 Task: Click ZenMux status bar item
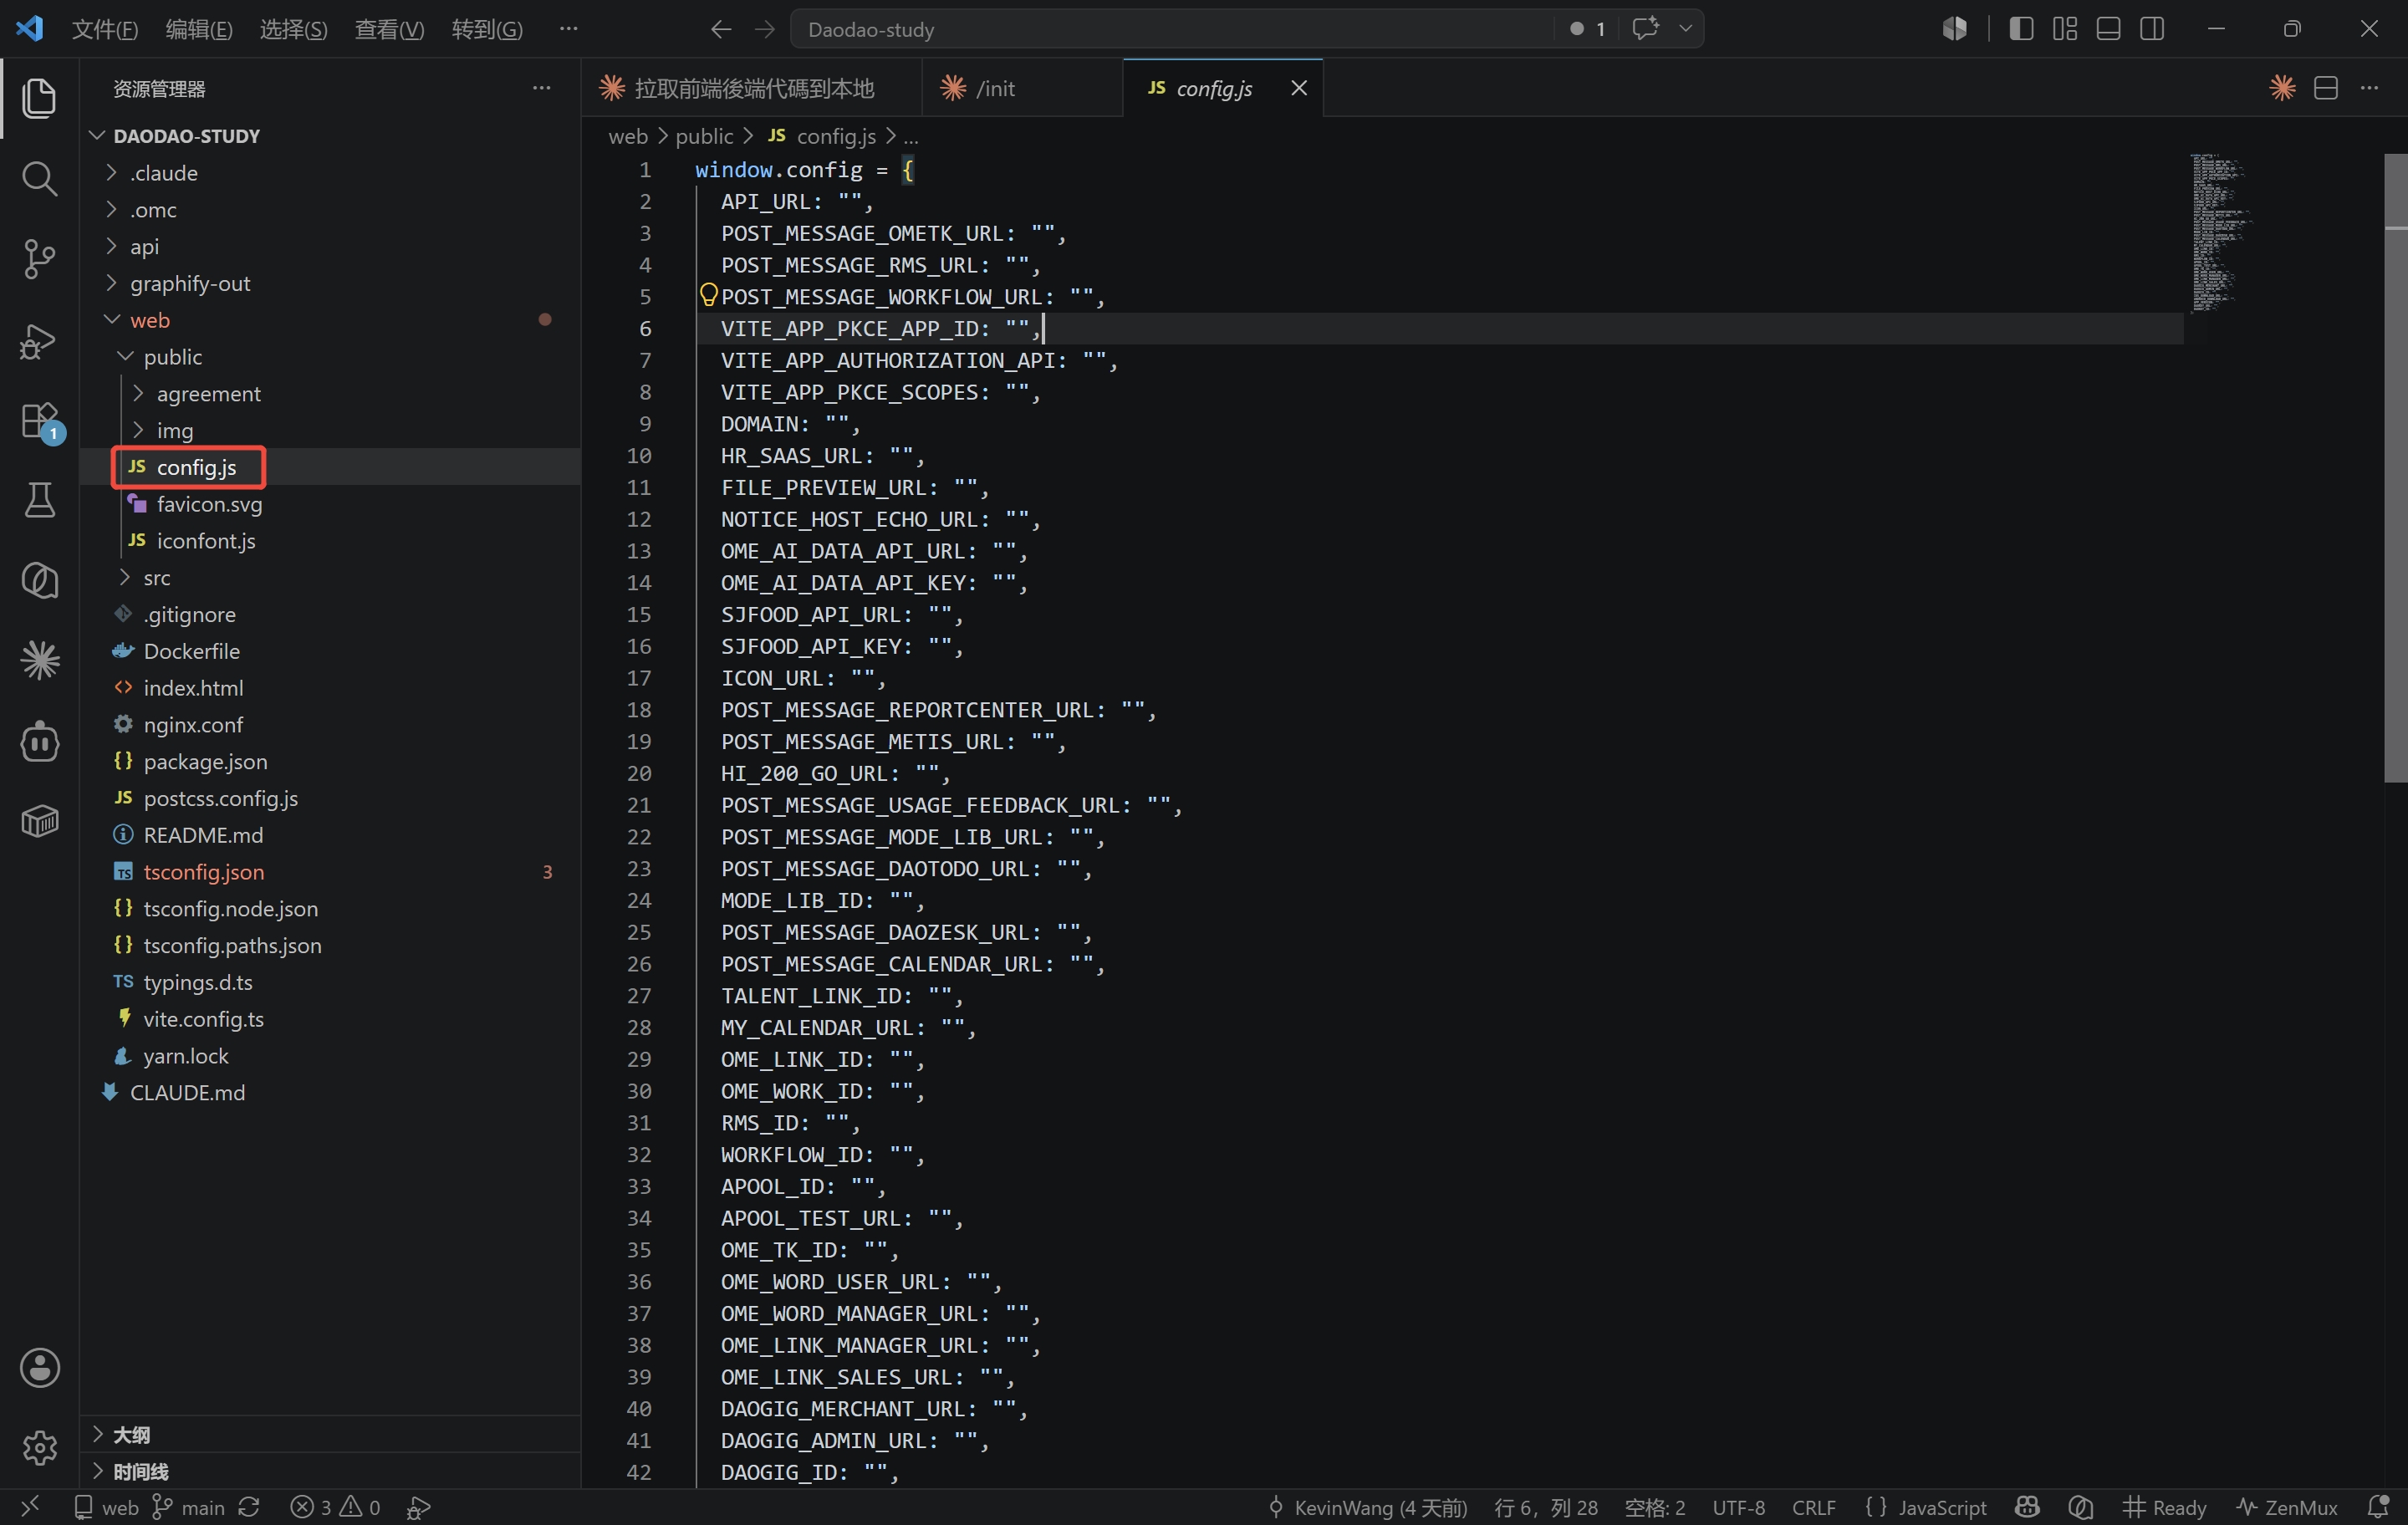point(2288,1507)
